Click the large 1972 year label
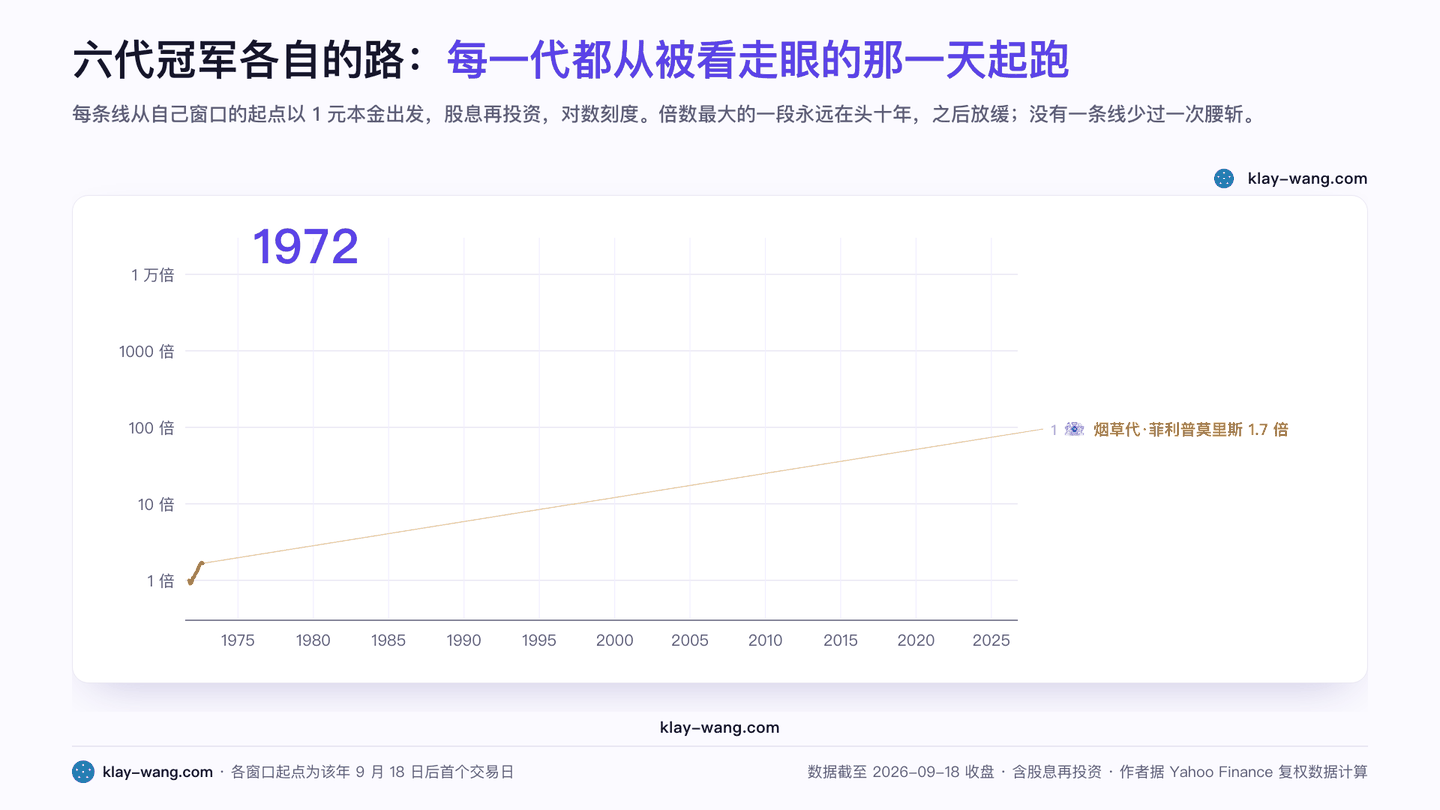 tap(305, 247)
